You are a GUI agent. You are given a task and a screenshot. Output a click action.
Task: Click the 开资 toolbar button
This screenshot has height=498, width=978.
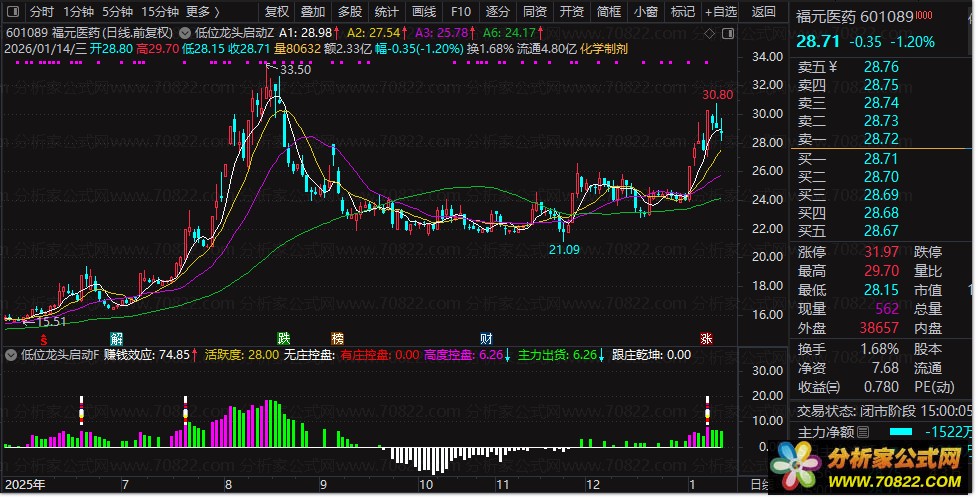[571, 11]
